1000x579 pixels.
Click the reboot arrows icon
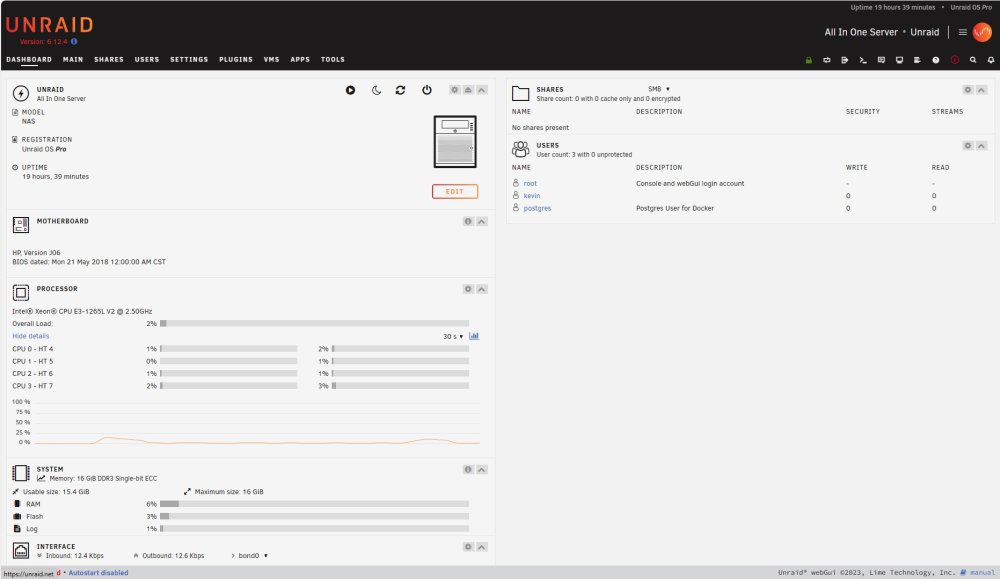click(x=401, y=90)
